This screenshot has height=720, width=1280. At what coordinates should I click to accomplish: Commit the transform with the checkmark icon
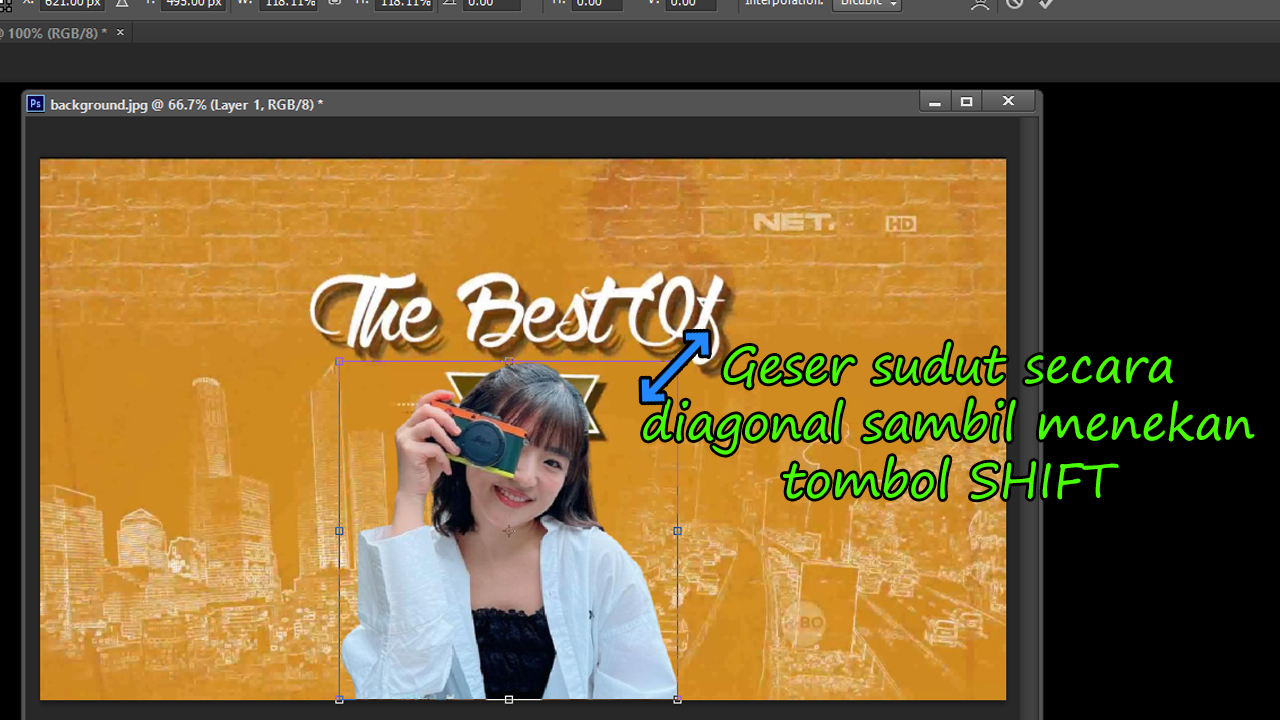click(x=1045, y=4)
